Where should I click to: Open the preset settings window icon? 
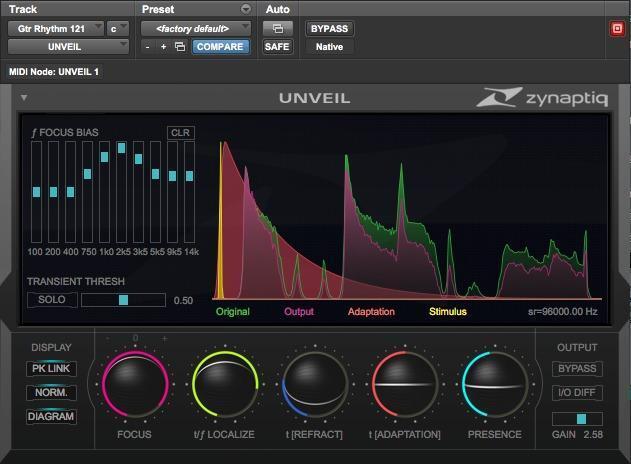pyautogui.click(x=180, y=47)
